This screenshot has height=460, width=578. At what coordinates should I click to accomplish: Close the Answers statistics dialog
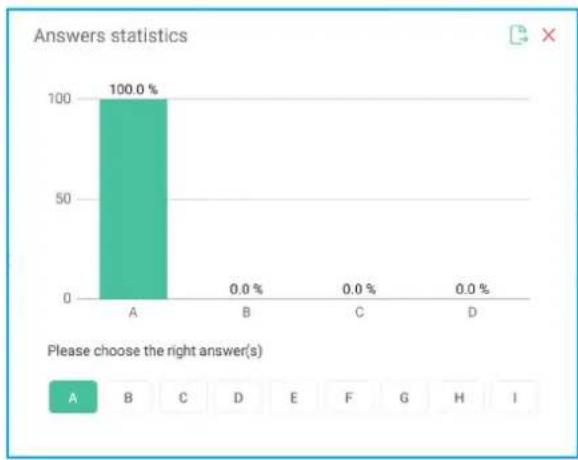[x=549, y=35]
